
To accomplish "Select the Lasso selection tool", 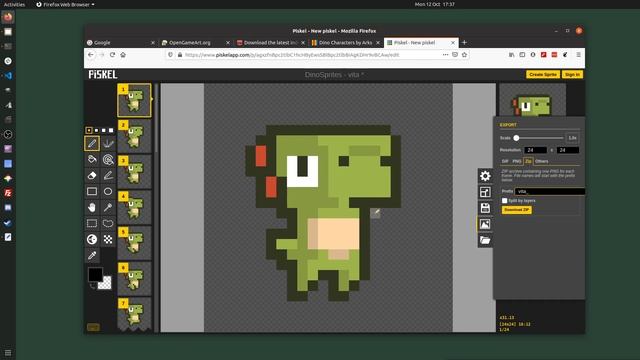I will [108, 223].
